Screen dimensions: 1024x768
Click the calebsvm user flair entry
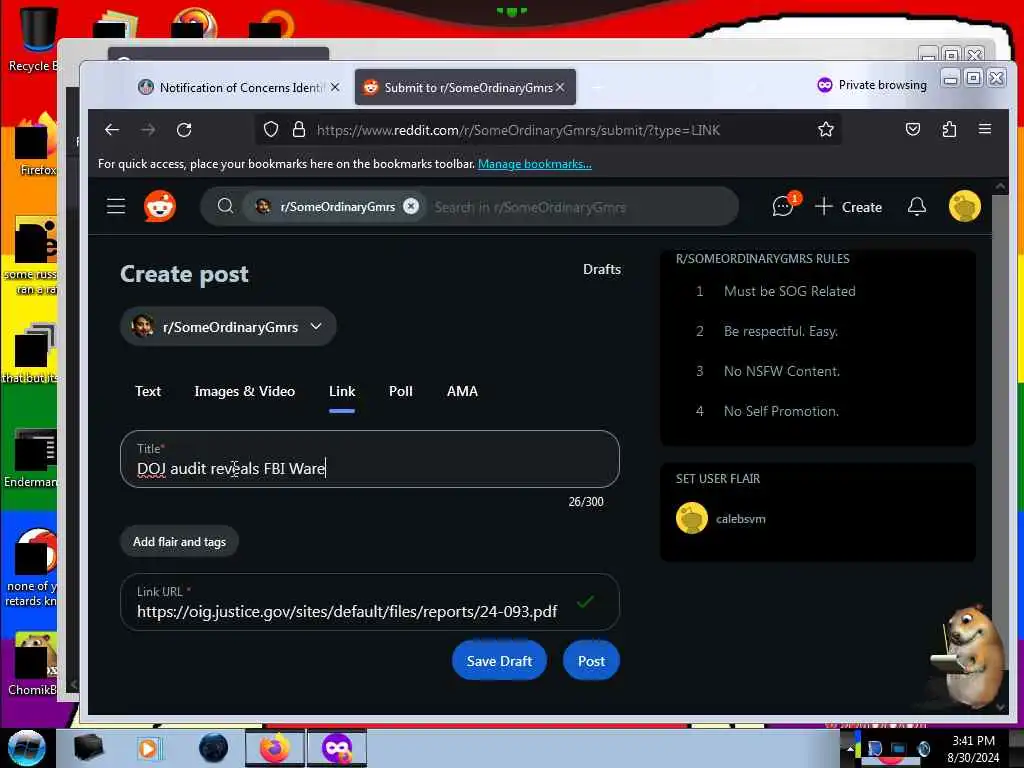(721, 519)
